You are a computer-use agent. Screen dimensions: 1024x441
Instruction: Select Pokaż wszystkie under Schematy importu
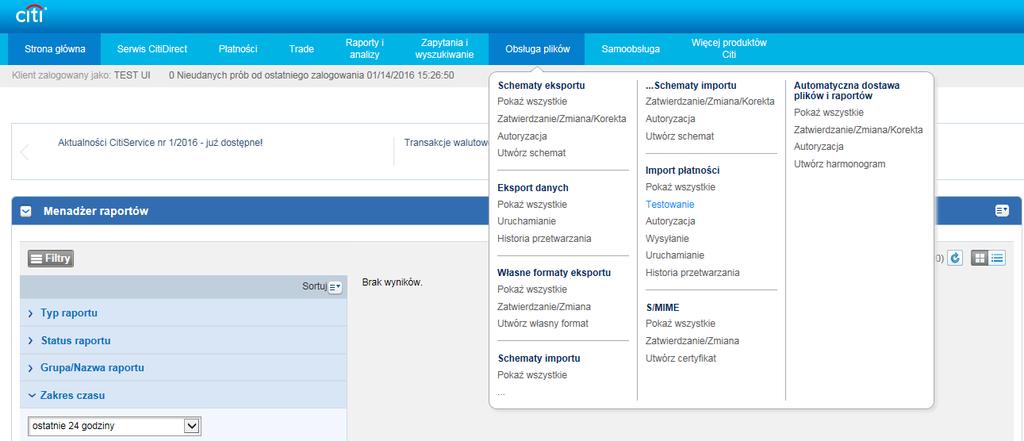(x=532, y=375)
